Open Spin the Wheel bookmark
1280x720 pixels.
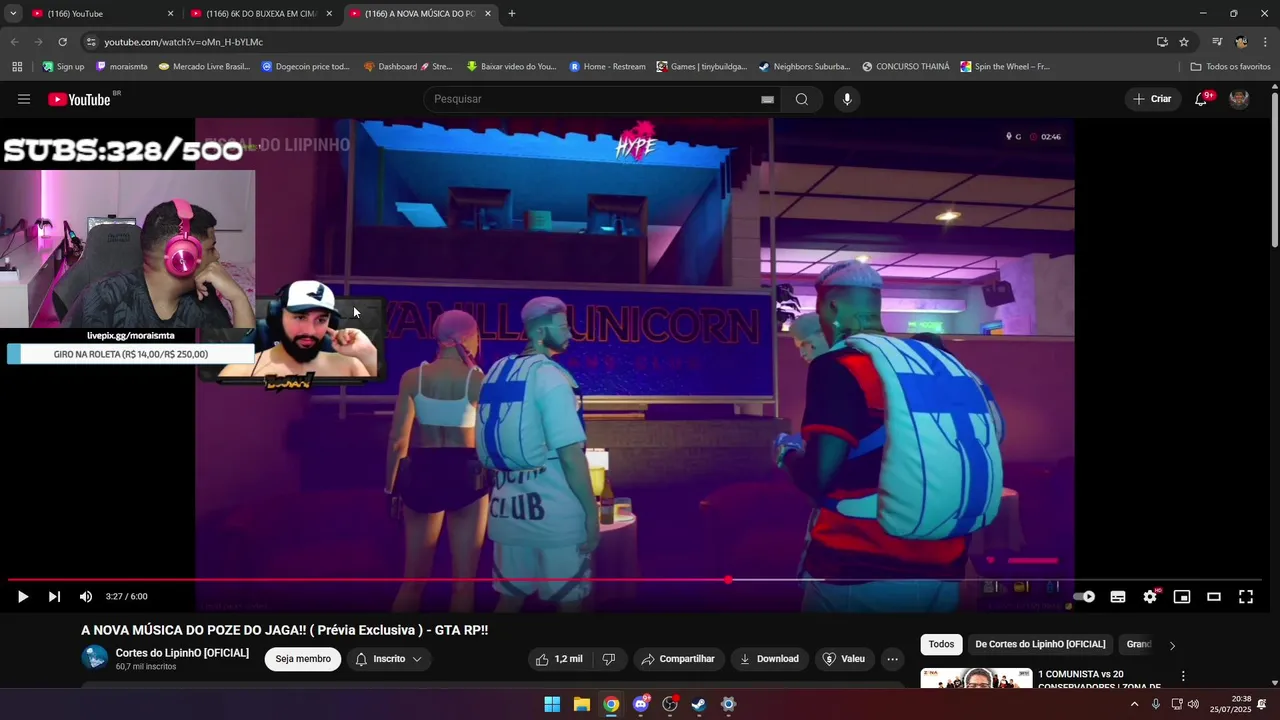(1004, 67)
